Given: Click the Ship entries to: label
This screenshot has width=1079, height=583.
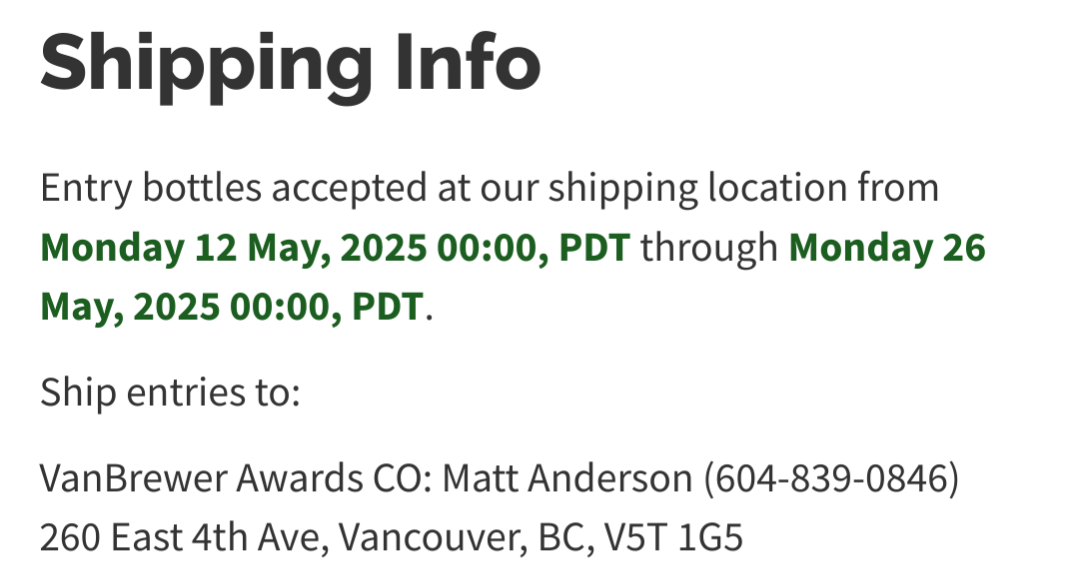Looking at the screenshot, I should [170, 393].
